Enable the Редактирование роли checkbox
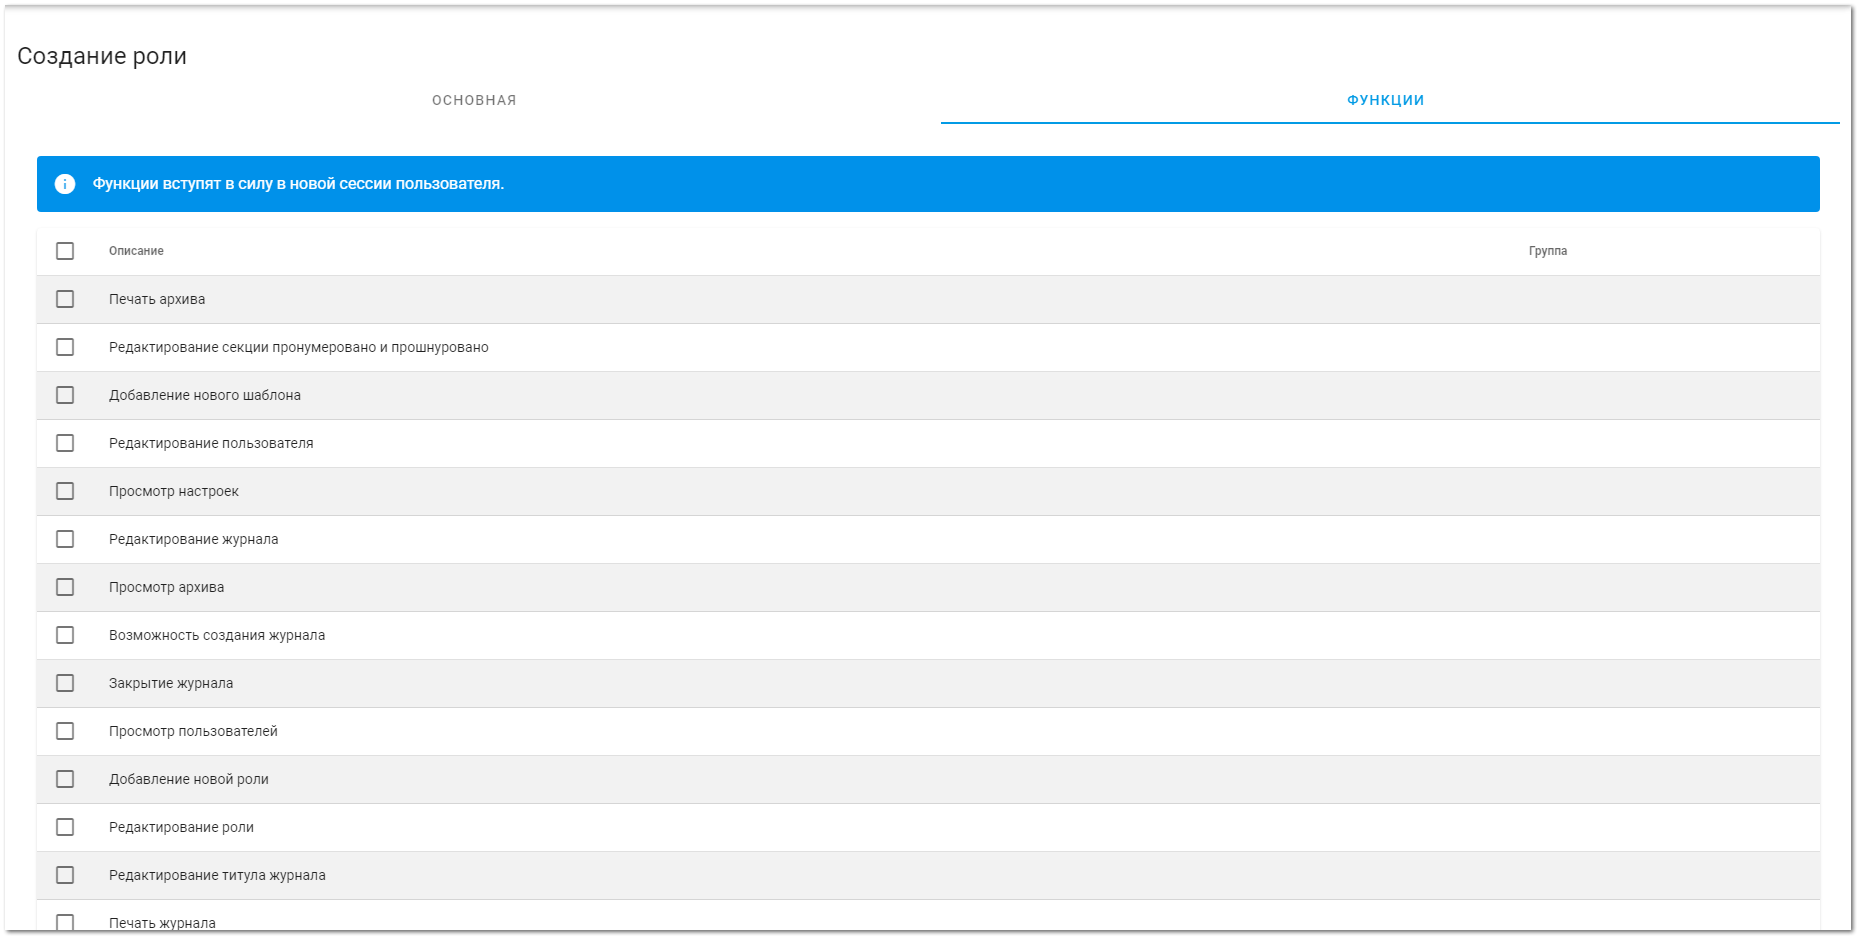The width and height of the screenshot is (1860, 939). pyautogui.click(x=65, y=827)
